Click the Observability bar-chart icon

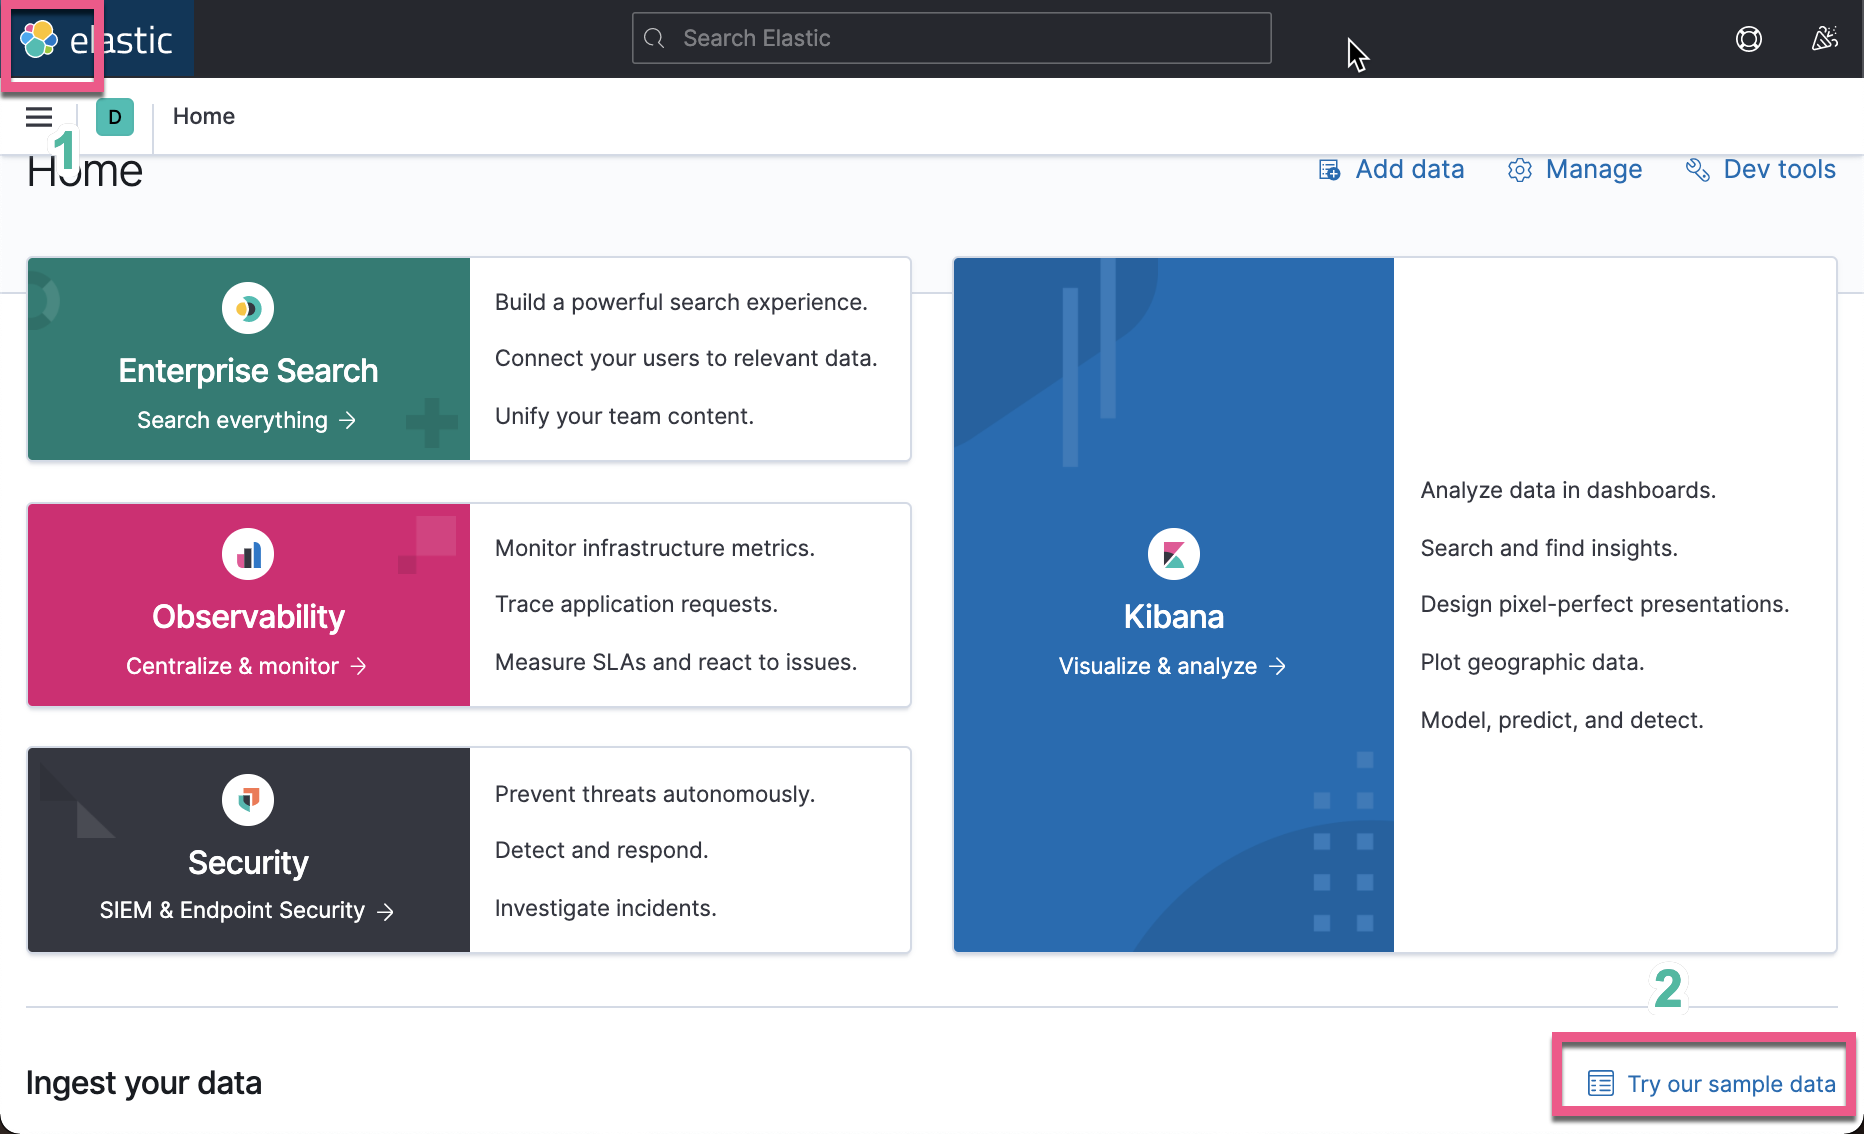247,553
